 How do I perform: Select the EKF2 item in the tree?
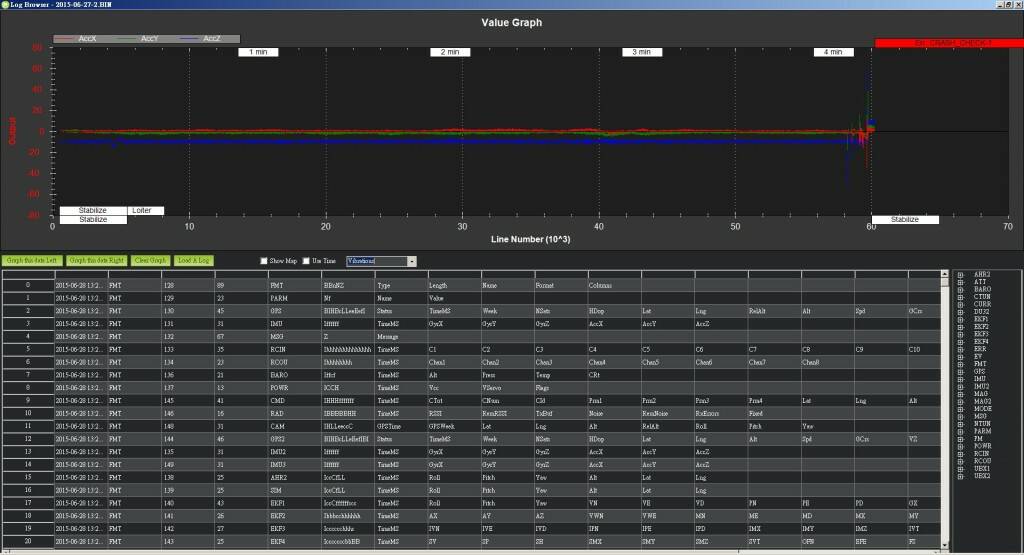(x=982, y=326)
